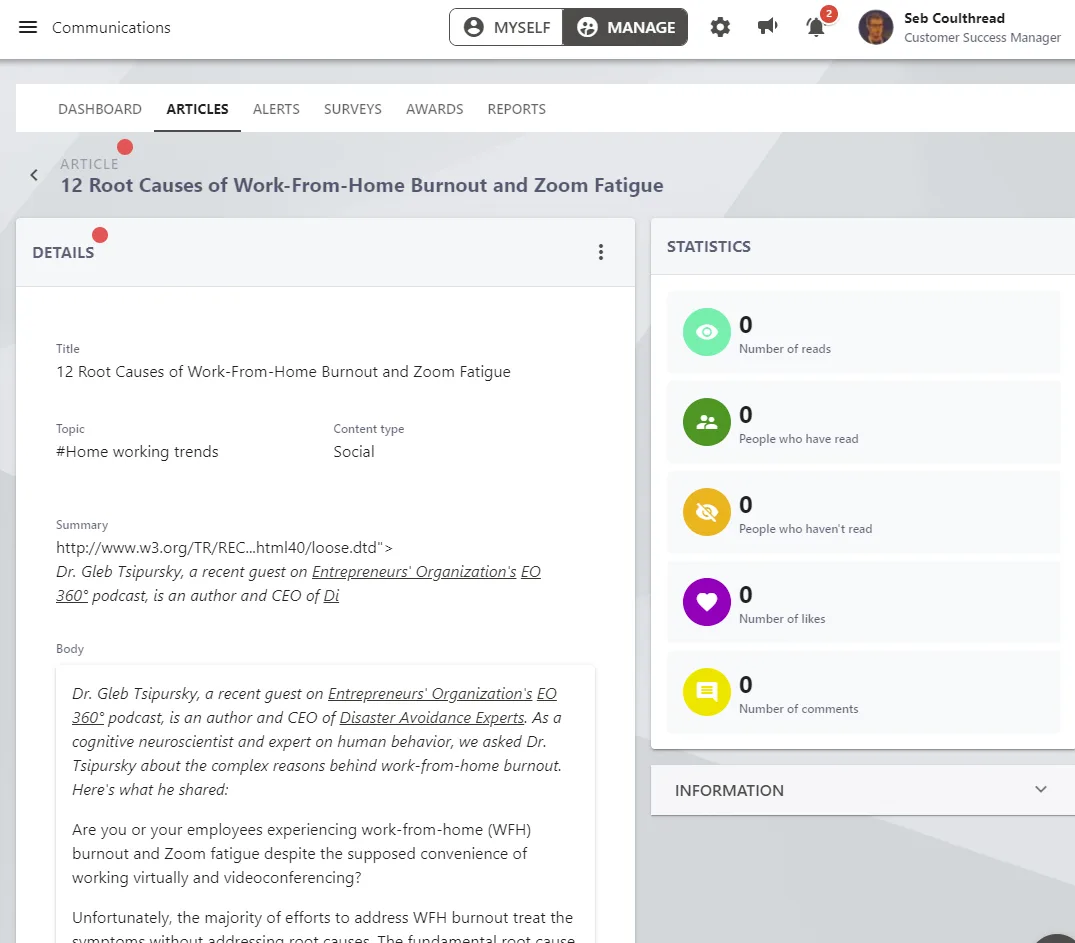This screenshot has height=943, width=1075.
Task: Click the green eye Number of reads icon
Action: click(706, 332)
